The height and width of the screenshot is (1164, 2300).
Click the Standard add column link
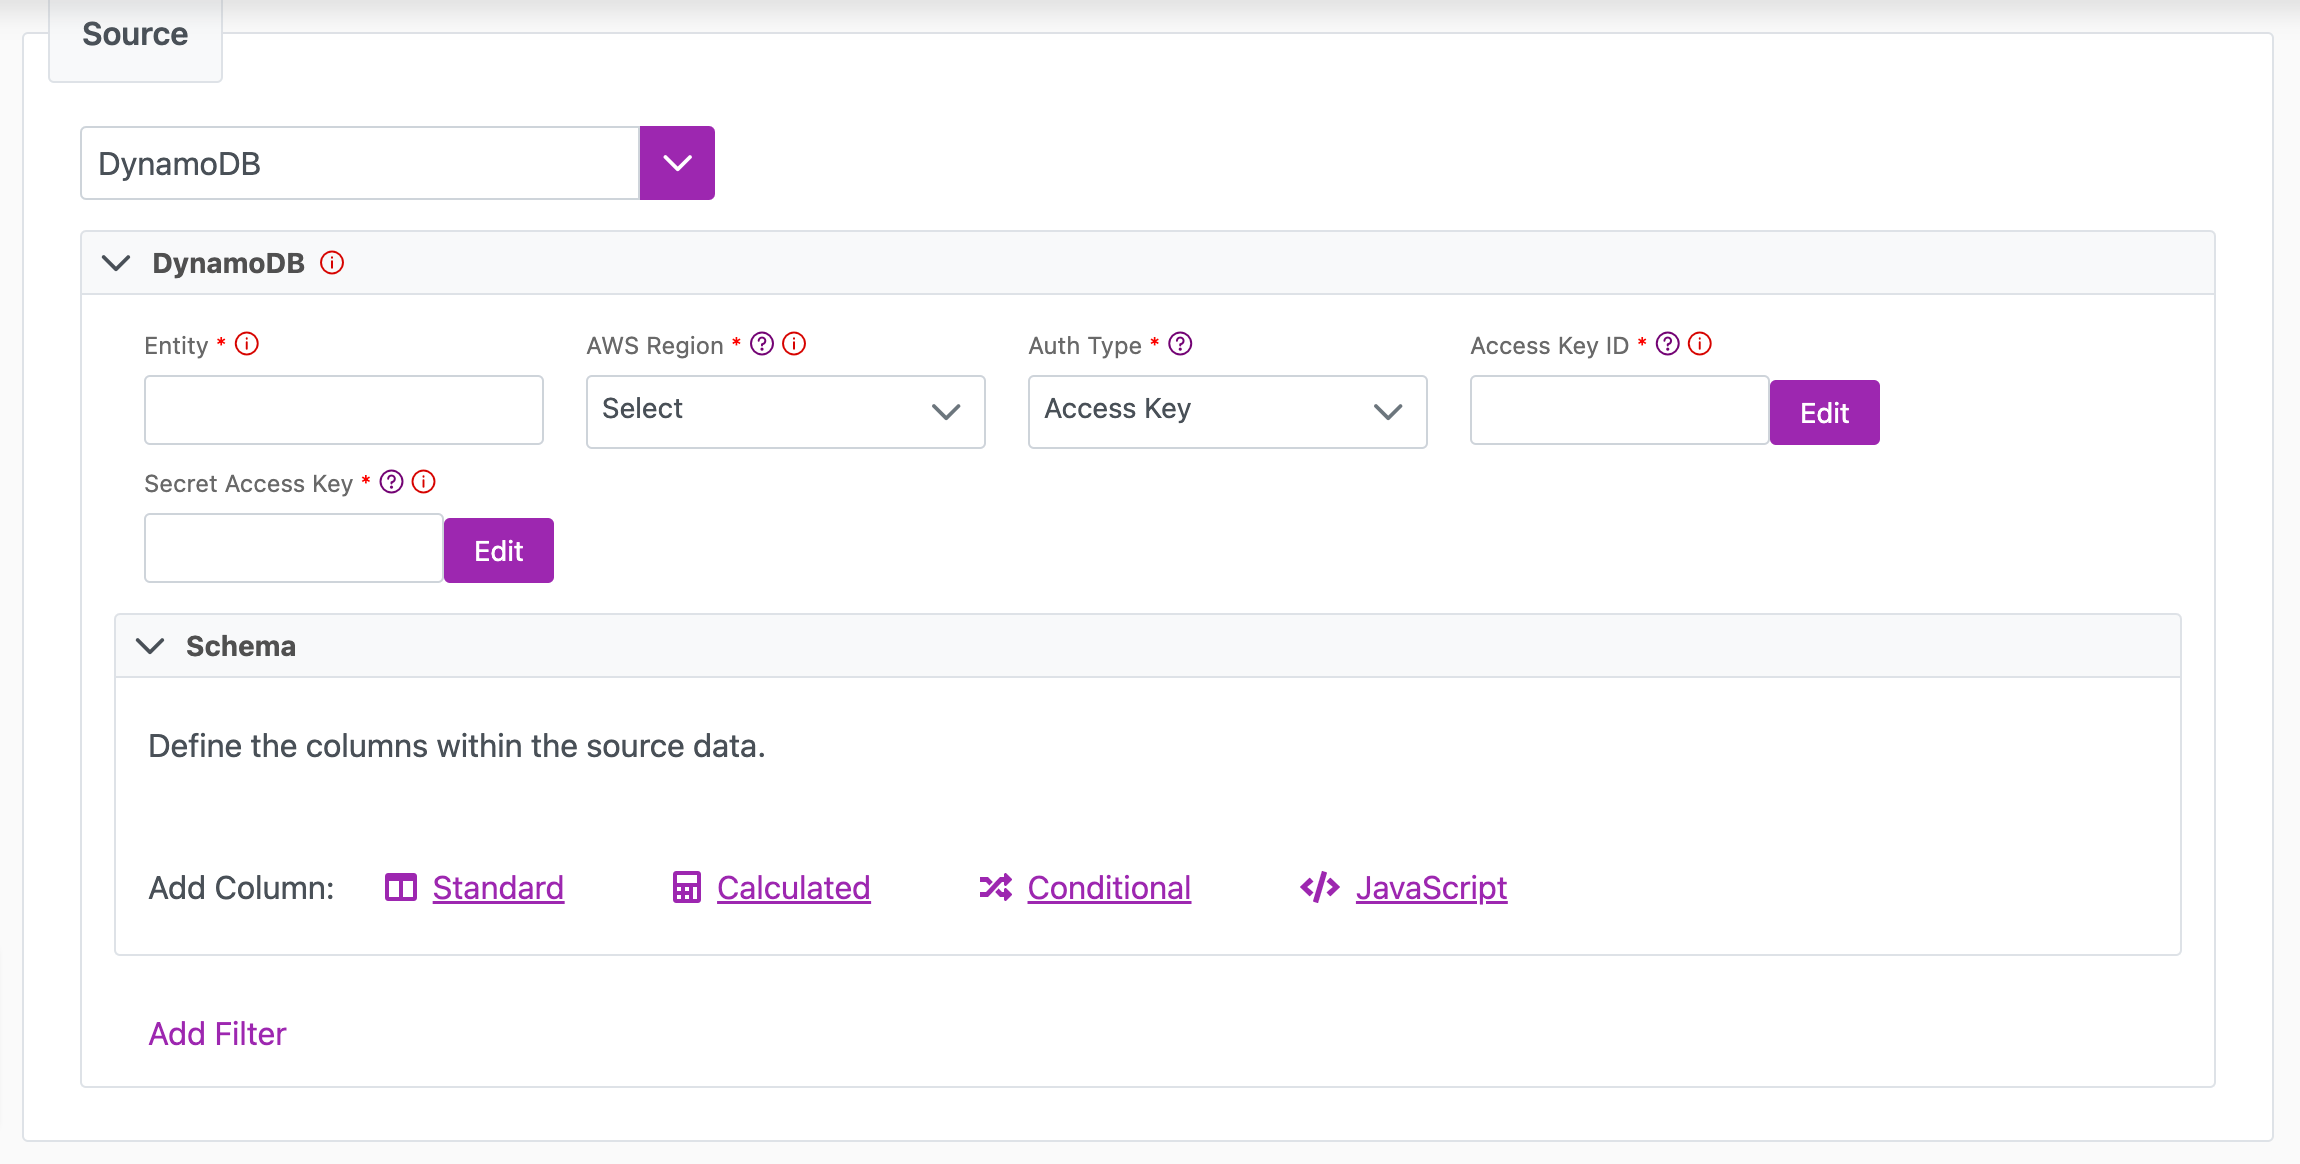coord(497,886)
